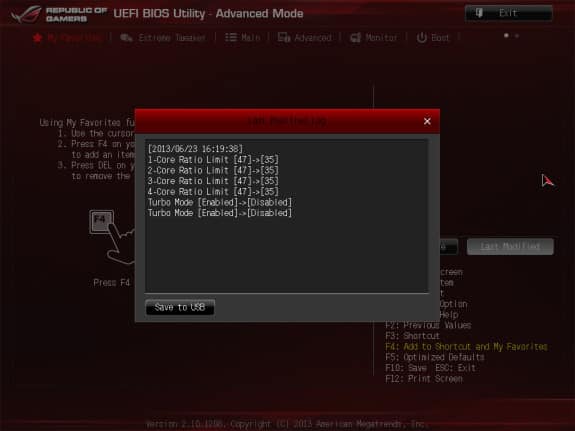Go to the Advanced tab
The width and height of the screenshot is (575, 431).
[x=305, y=37]
